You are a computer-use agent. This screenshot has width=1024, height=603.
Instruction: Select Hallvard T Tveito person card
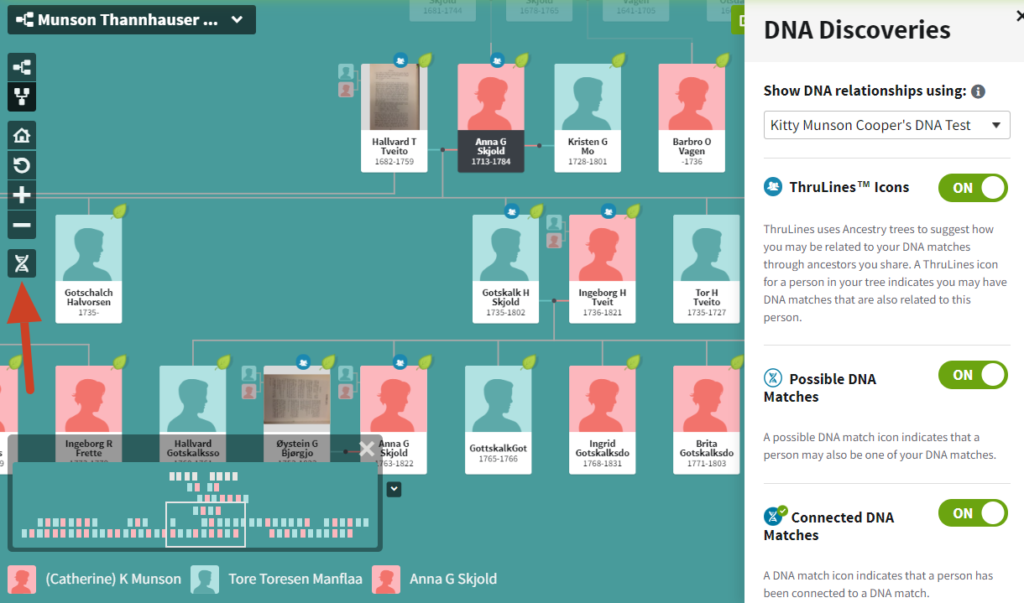pyautogui.click(x=394, y=118)
